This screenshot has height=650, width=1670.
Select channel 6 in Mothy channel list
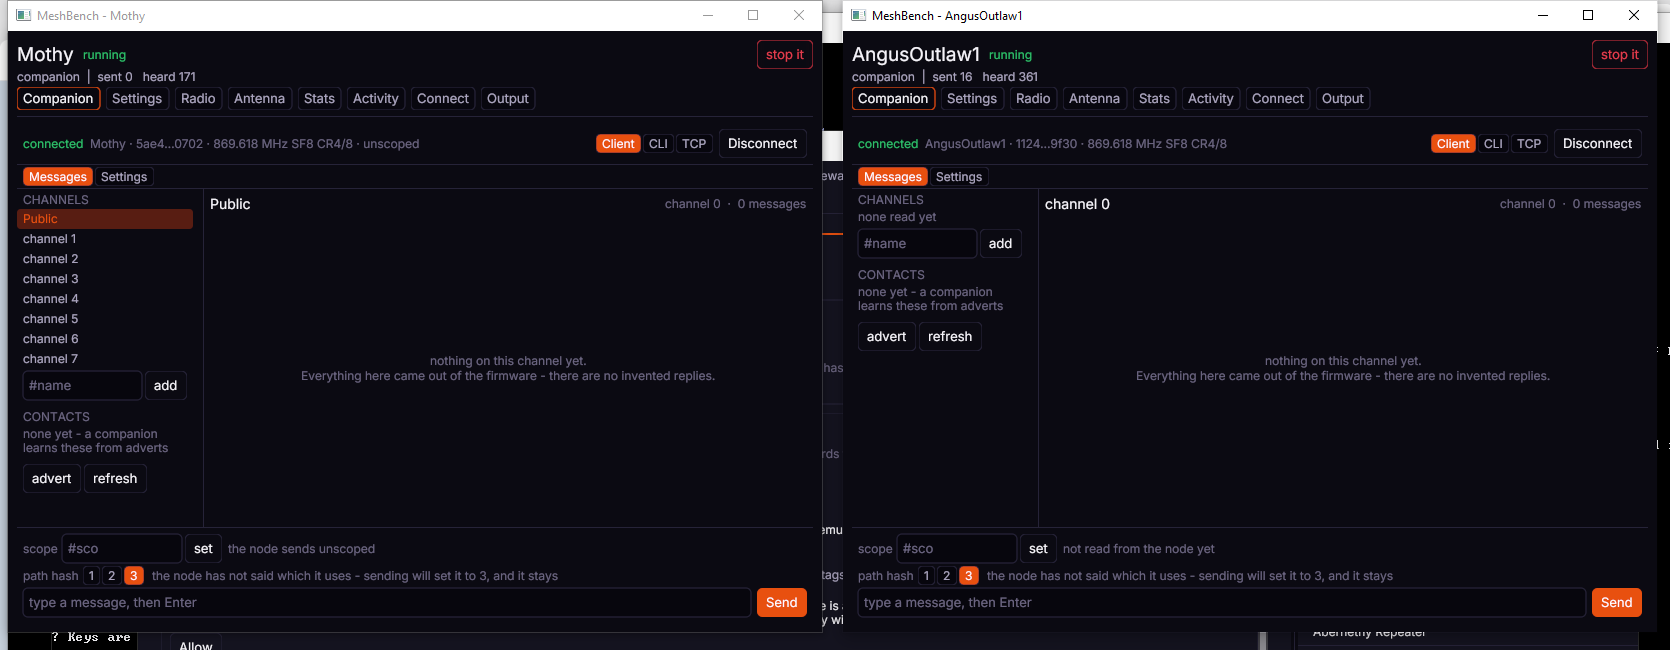[x=107, y=339]
